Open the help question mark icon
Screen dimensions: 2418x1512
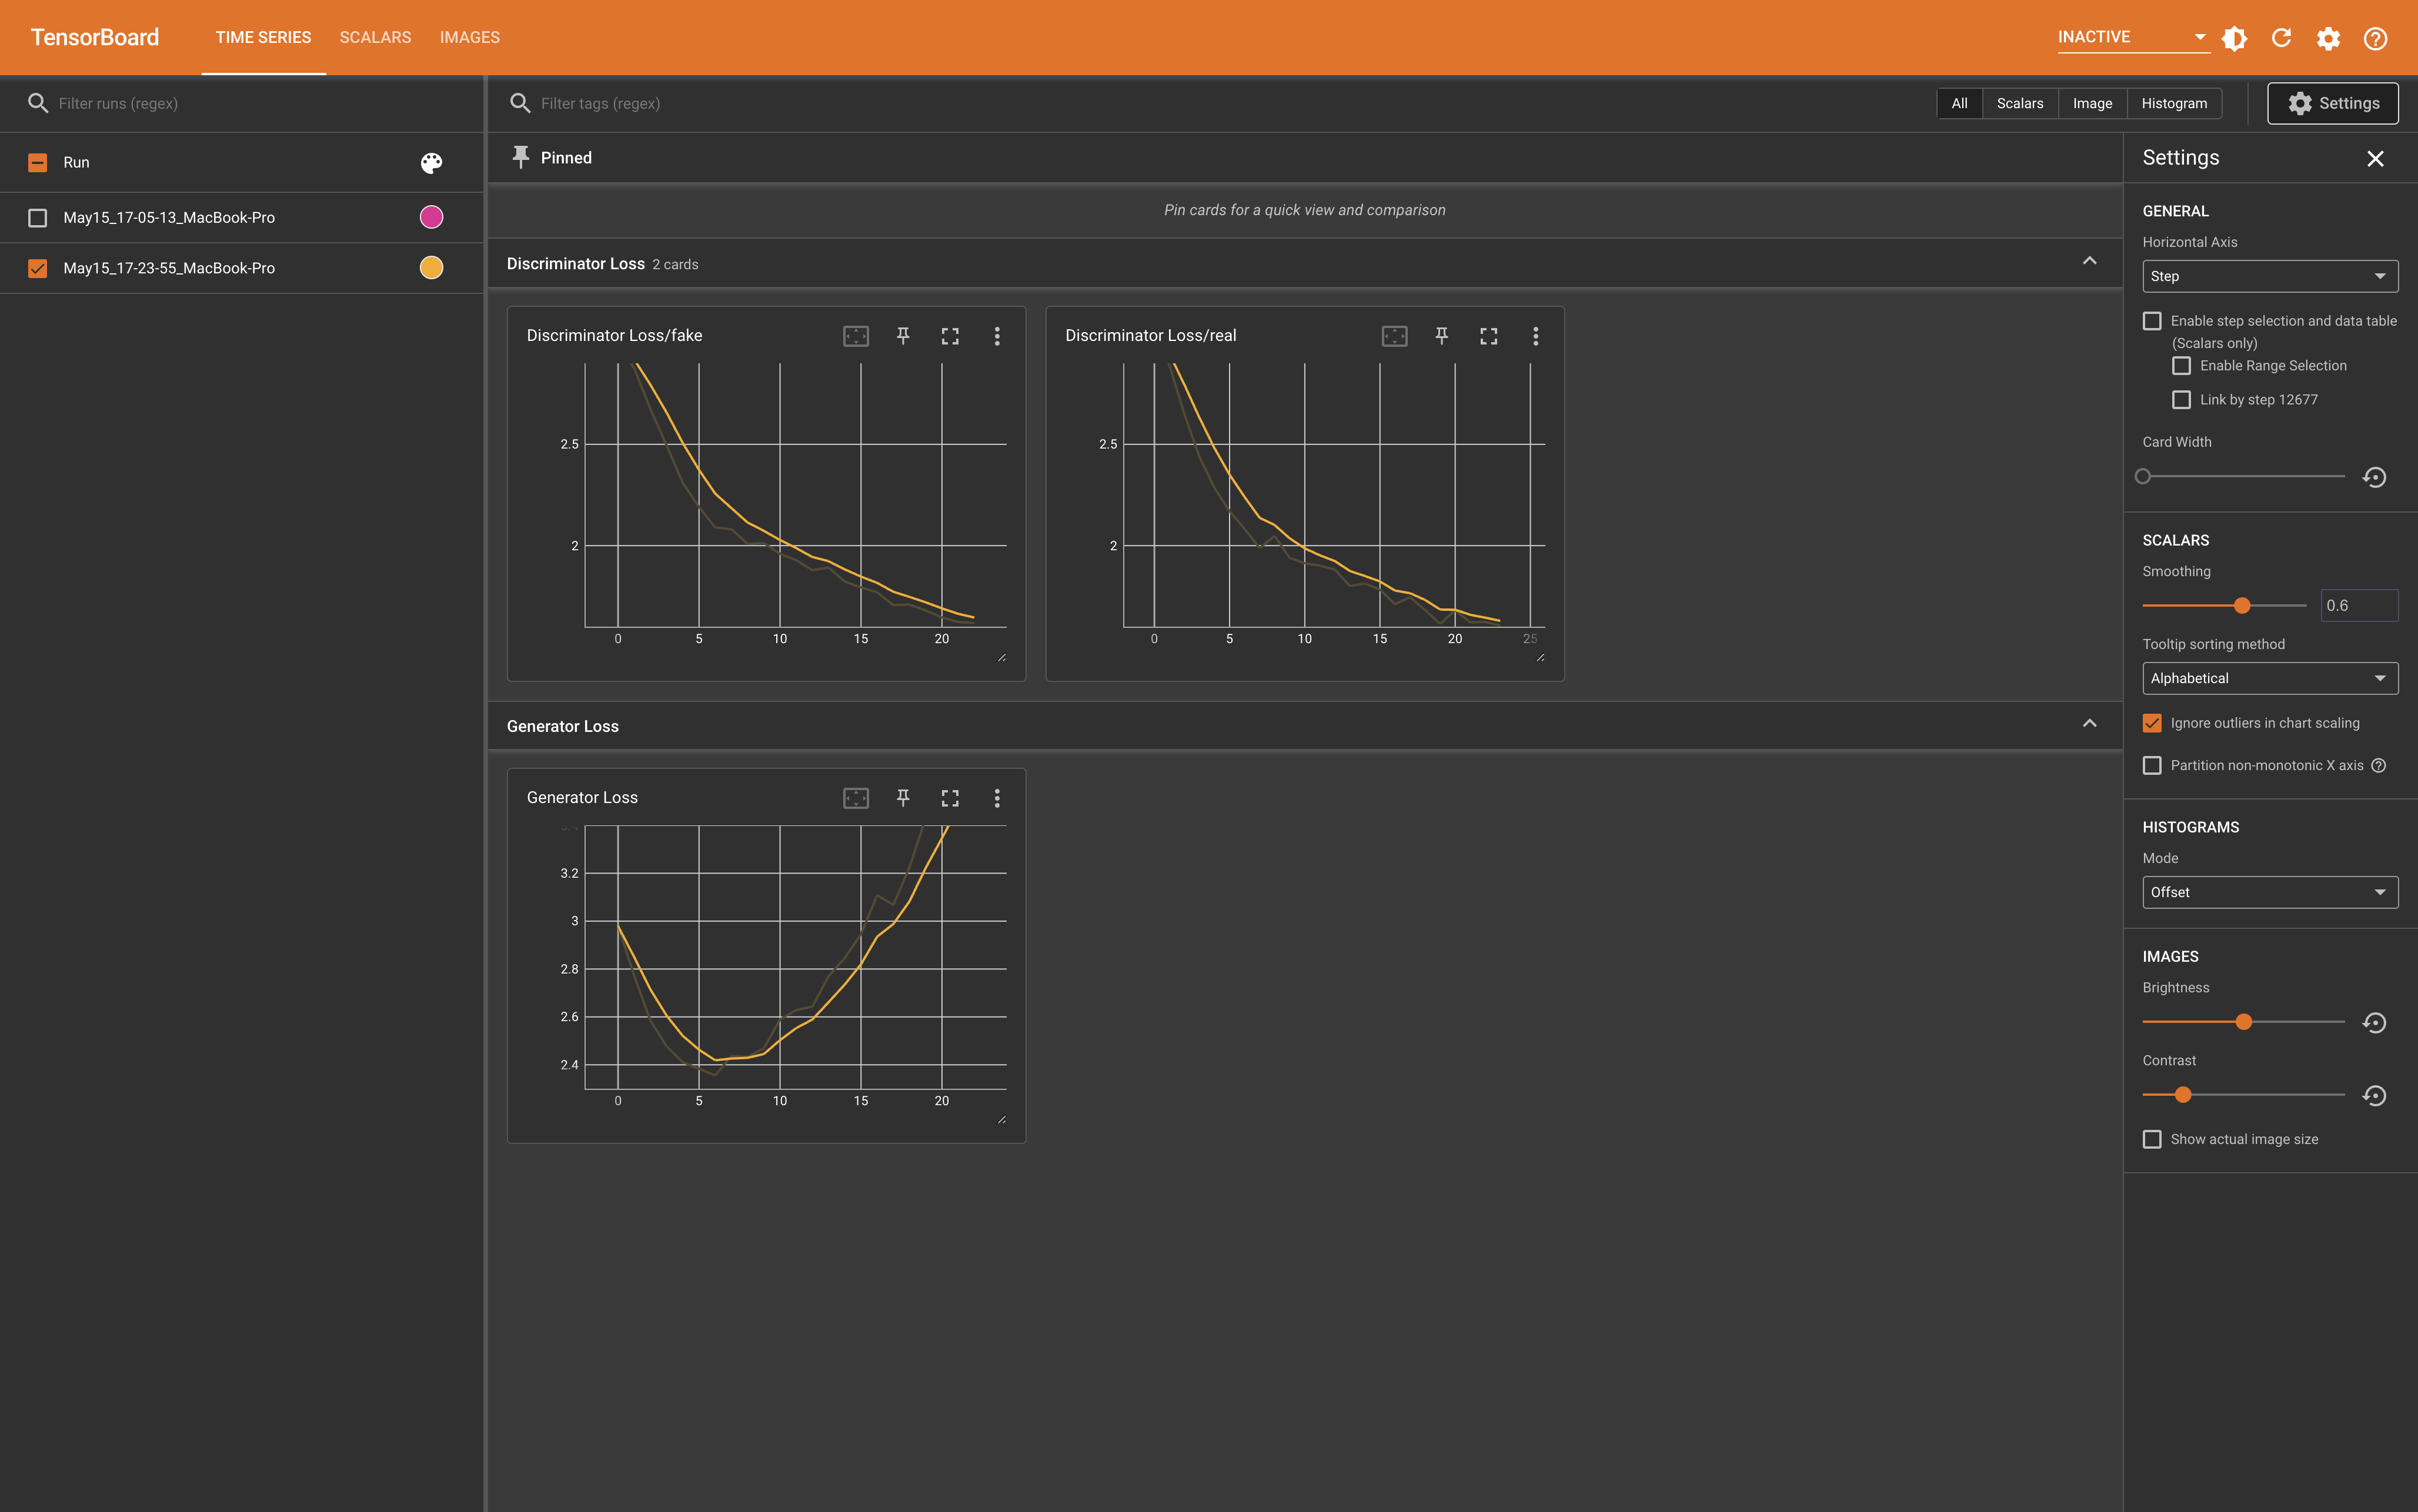pos(2375,38)
